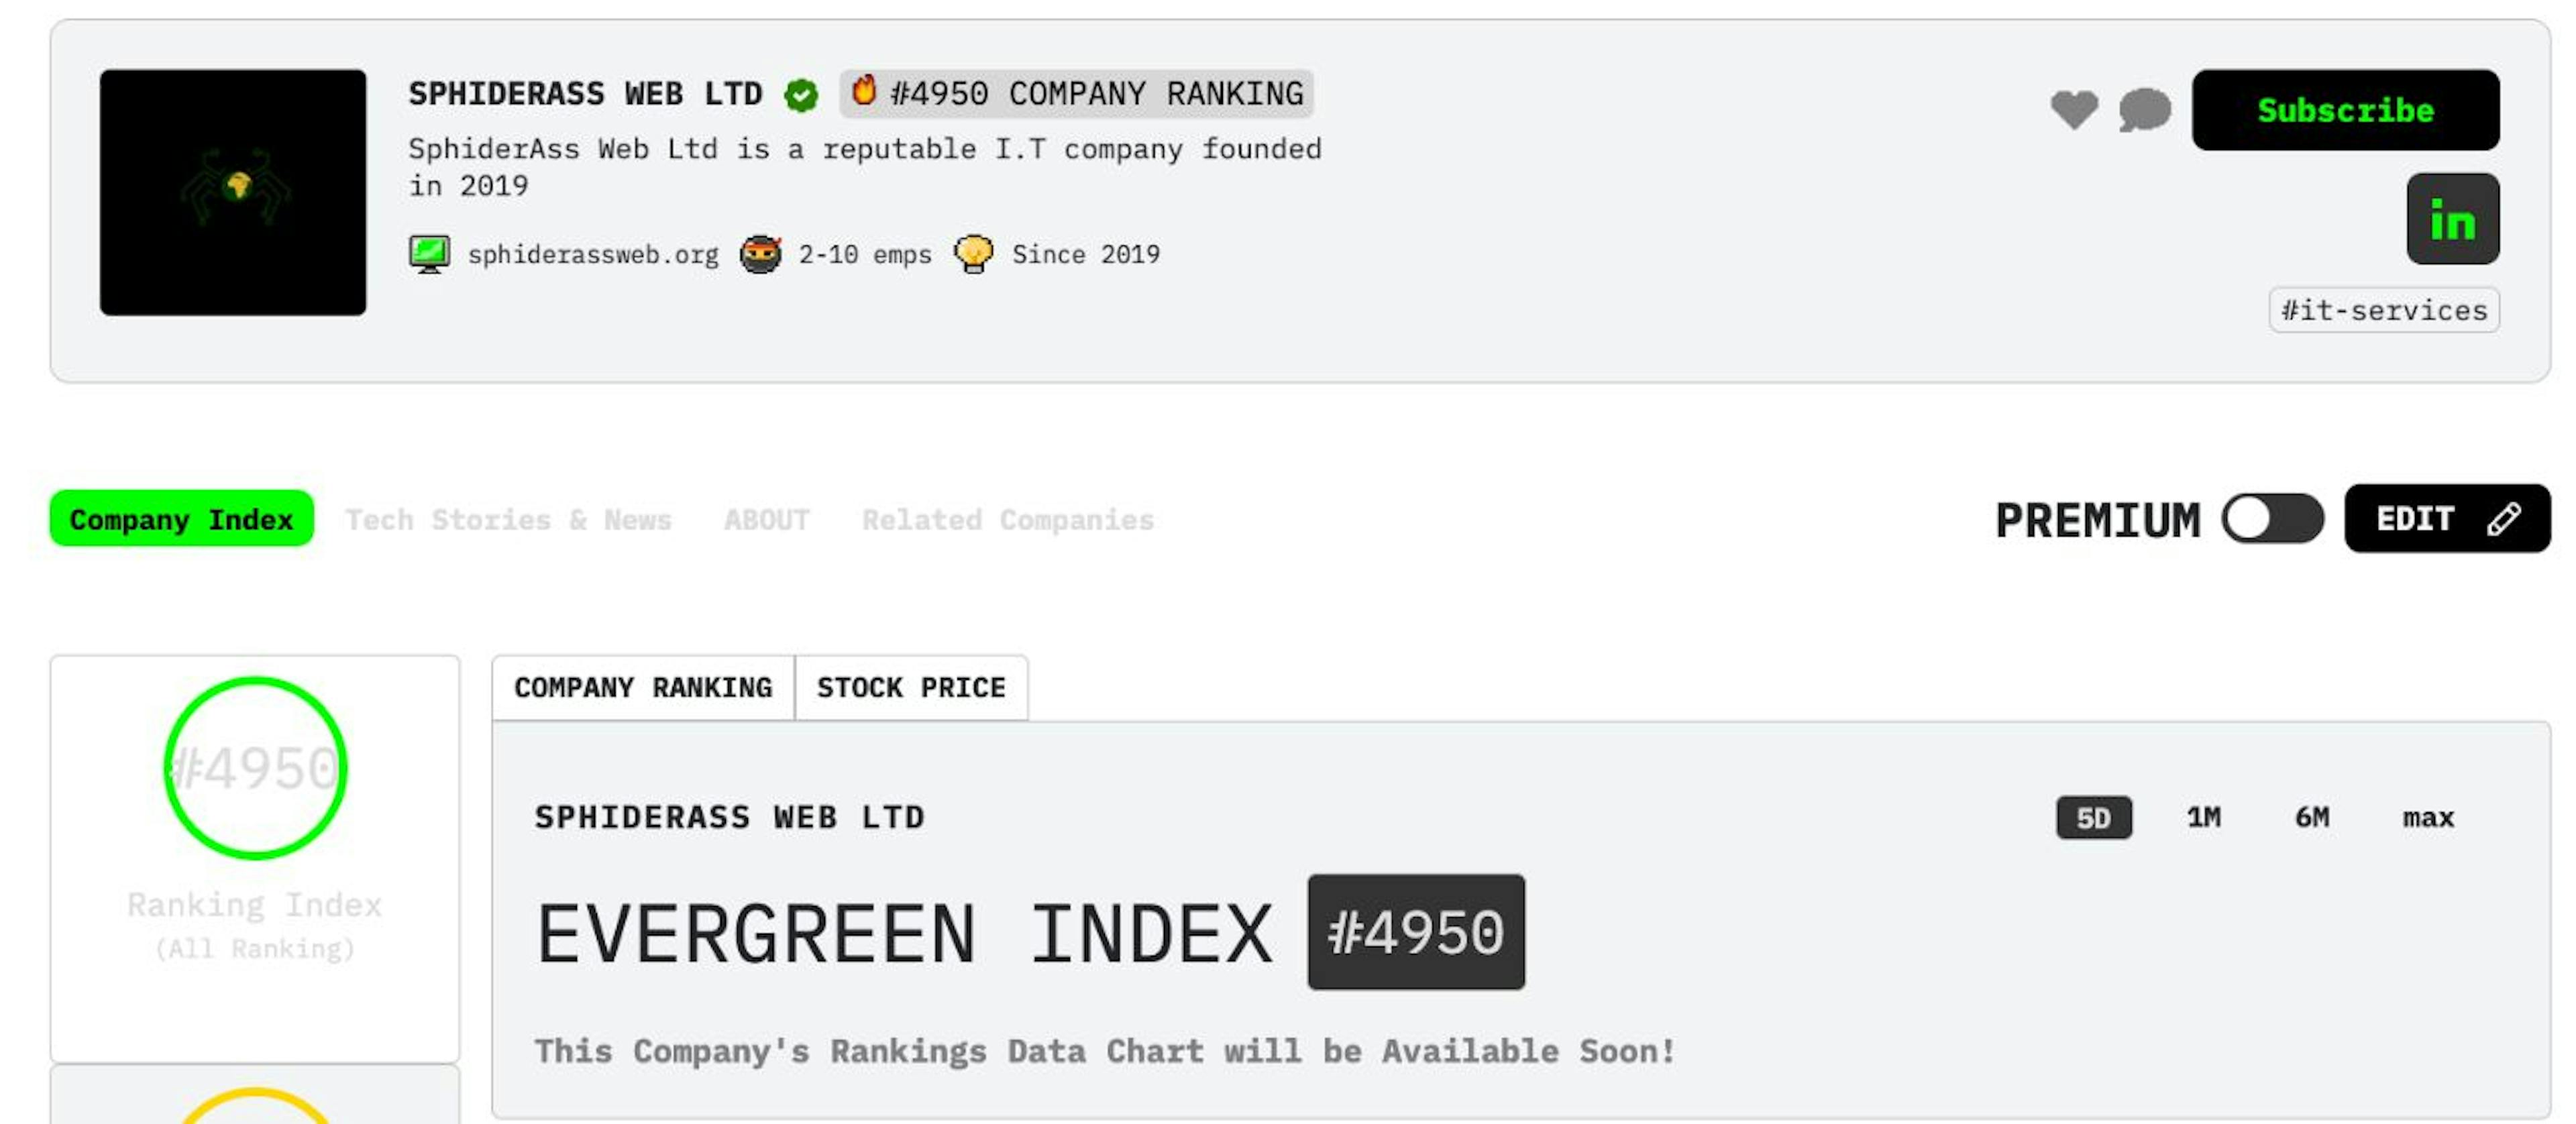
Task: Select the 1M time range
Action: [x=2203, y=818]
